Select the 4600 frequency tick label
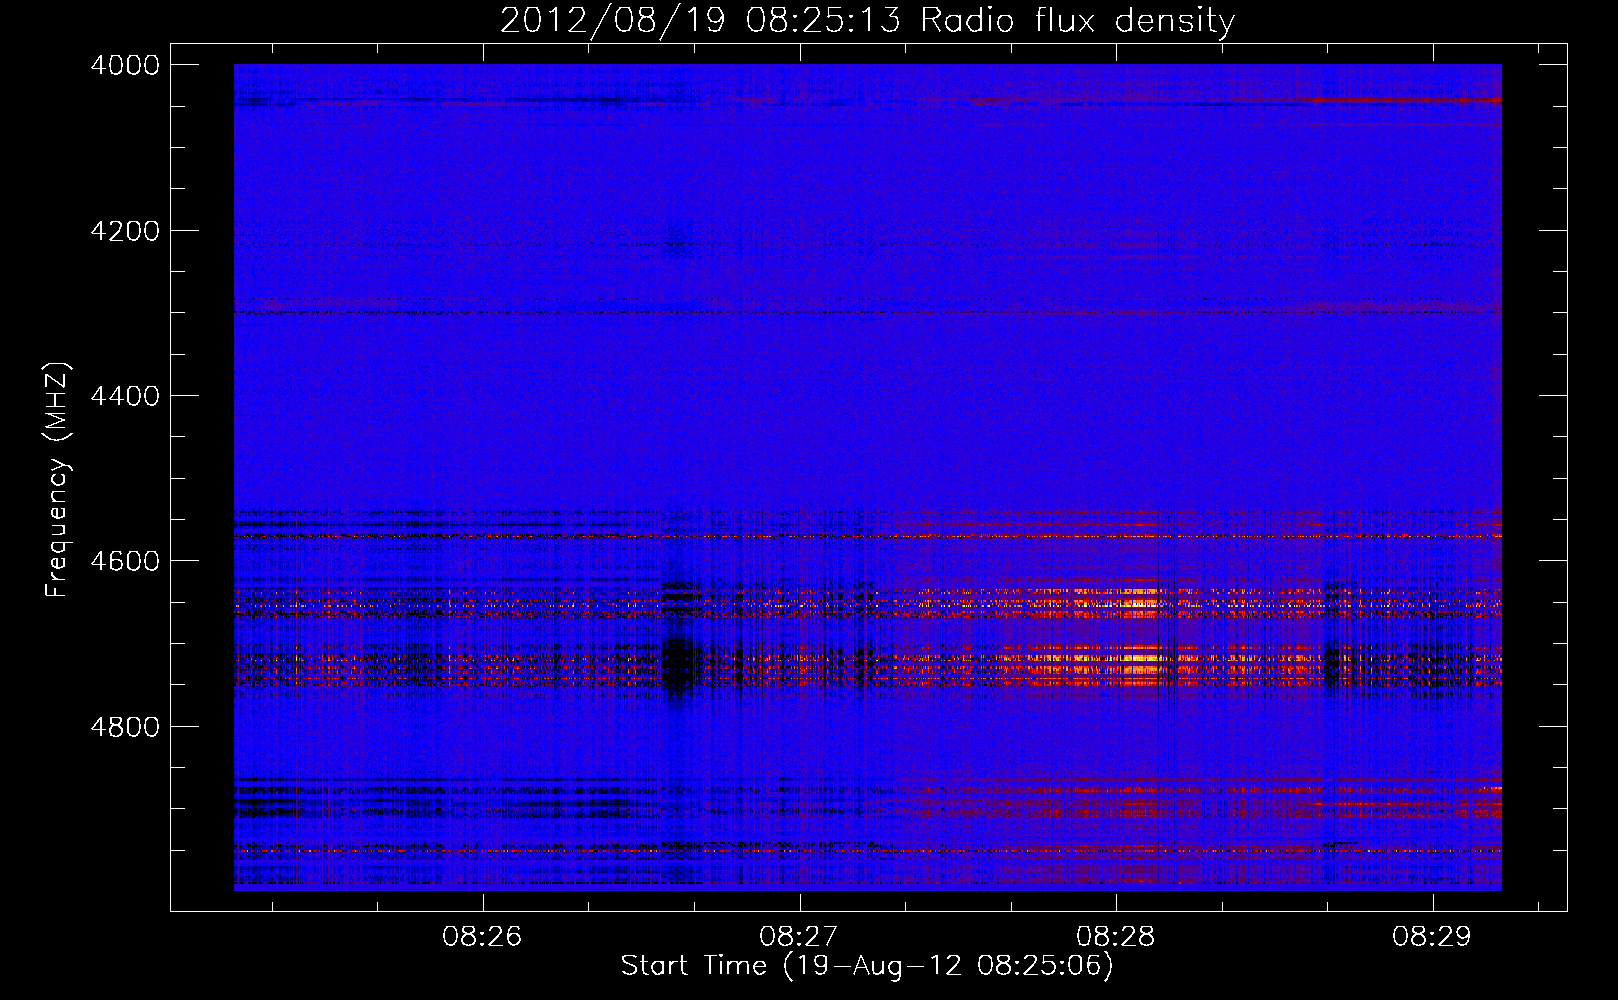Image resolution: width=1618 pixels, height=1000 pixels. [x=125, y=561]
